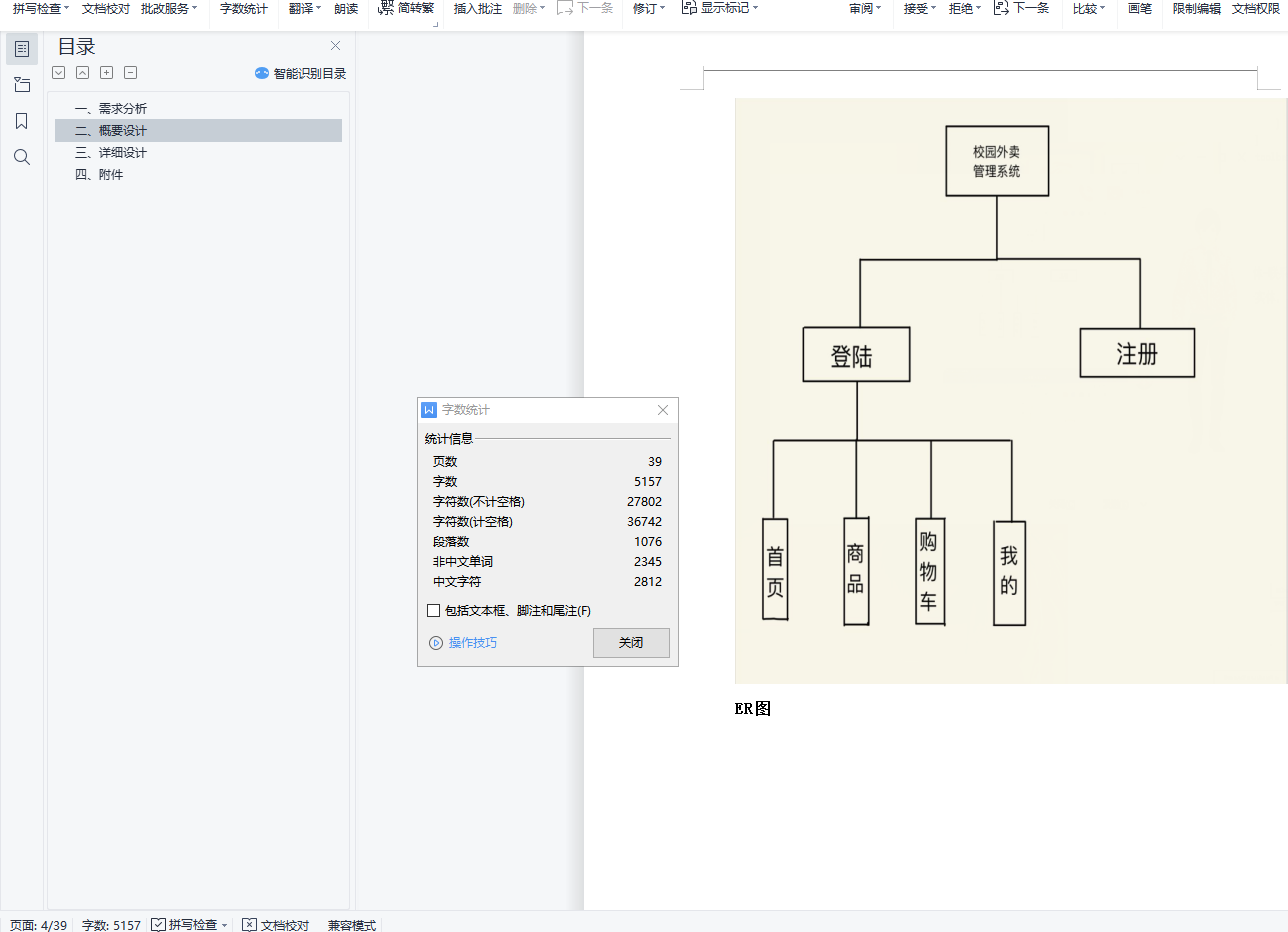Click the 字符数(不计空格) value 27802
Image resolution: width=1288 pixels, height=932 pixels.
[644, 502]
